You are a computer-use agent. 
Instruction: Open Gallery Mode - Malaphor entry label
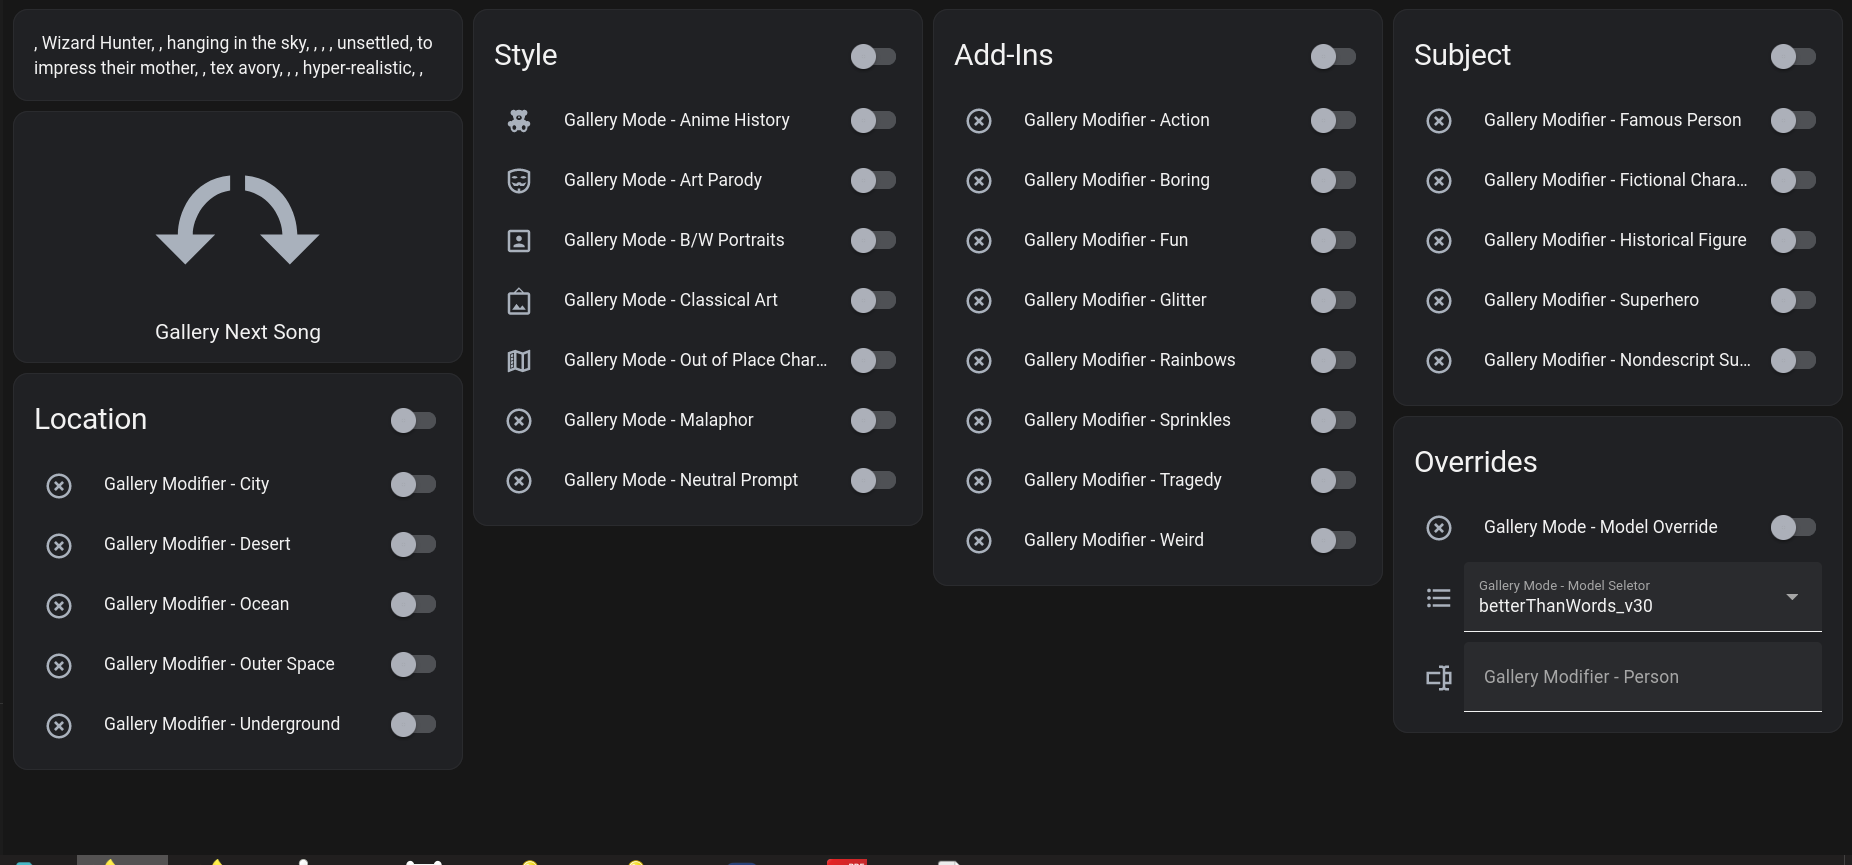click(658, 420)
